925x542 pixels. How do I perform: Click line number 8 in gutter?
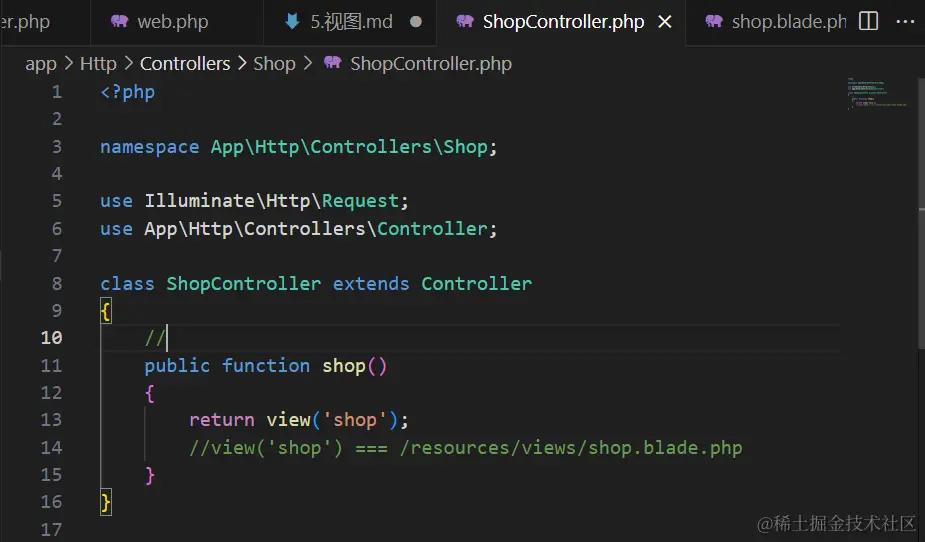57,284
